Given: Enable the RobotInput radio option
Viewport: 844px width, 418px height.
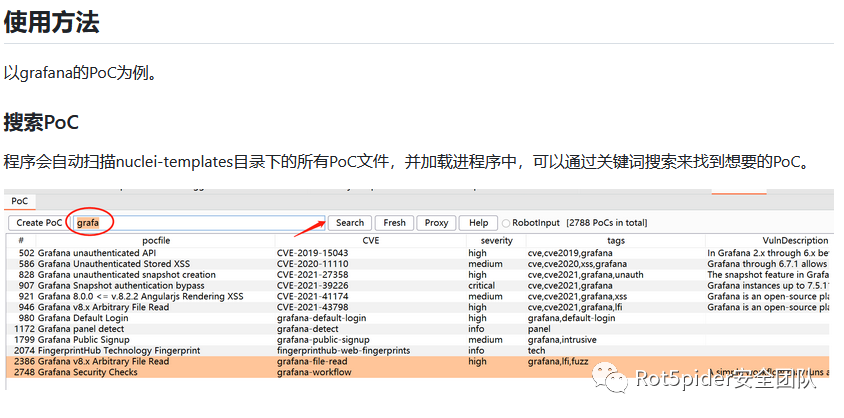Looking at the screenshot, I should [x=506, y=223].
